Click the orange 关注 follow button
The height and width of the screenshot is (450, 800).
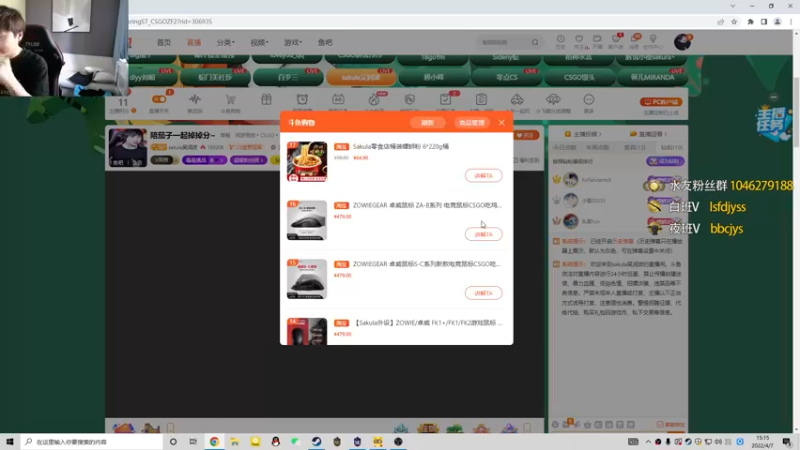(527, 135)
